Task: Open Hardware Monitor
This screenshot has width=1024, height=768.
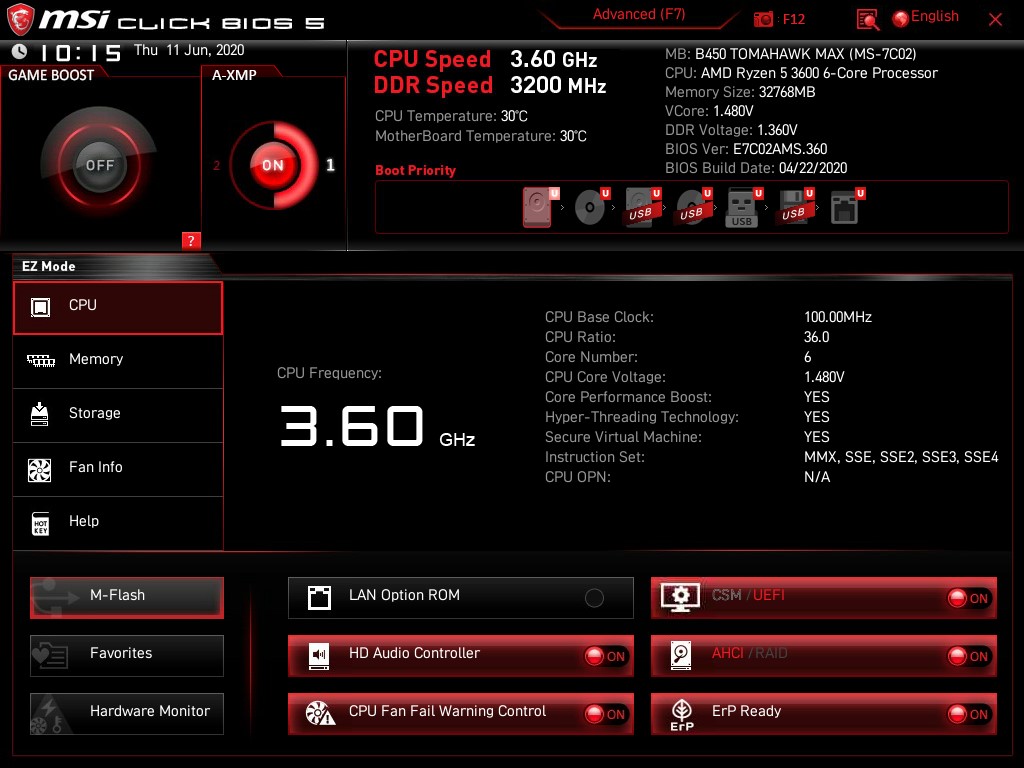Action: pyautogui.click(x=127, y=714)
